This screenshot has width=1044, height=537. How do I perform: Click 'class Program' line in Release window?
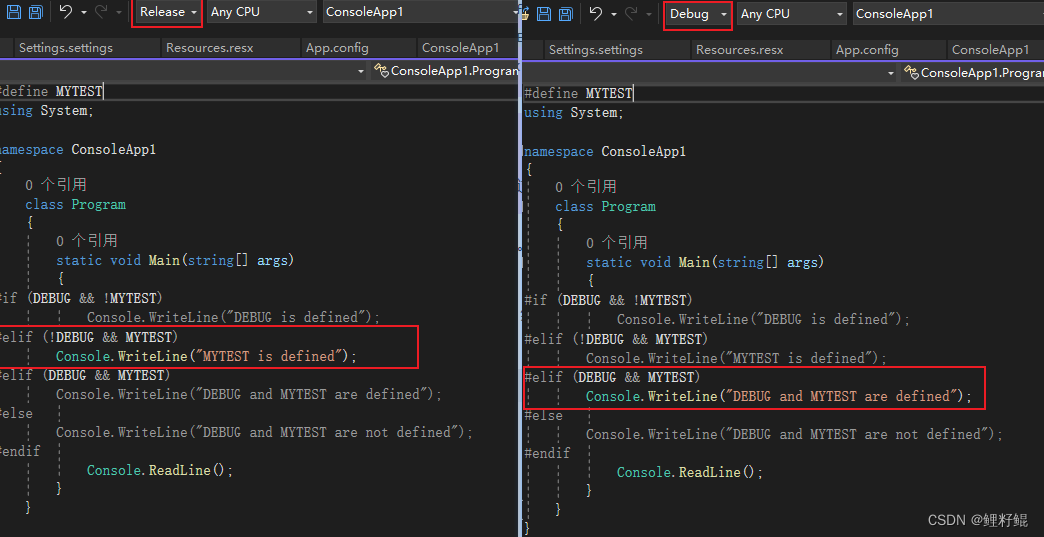click(x=75, y=204)
